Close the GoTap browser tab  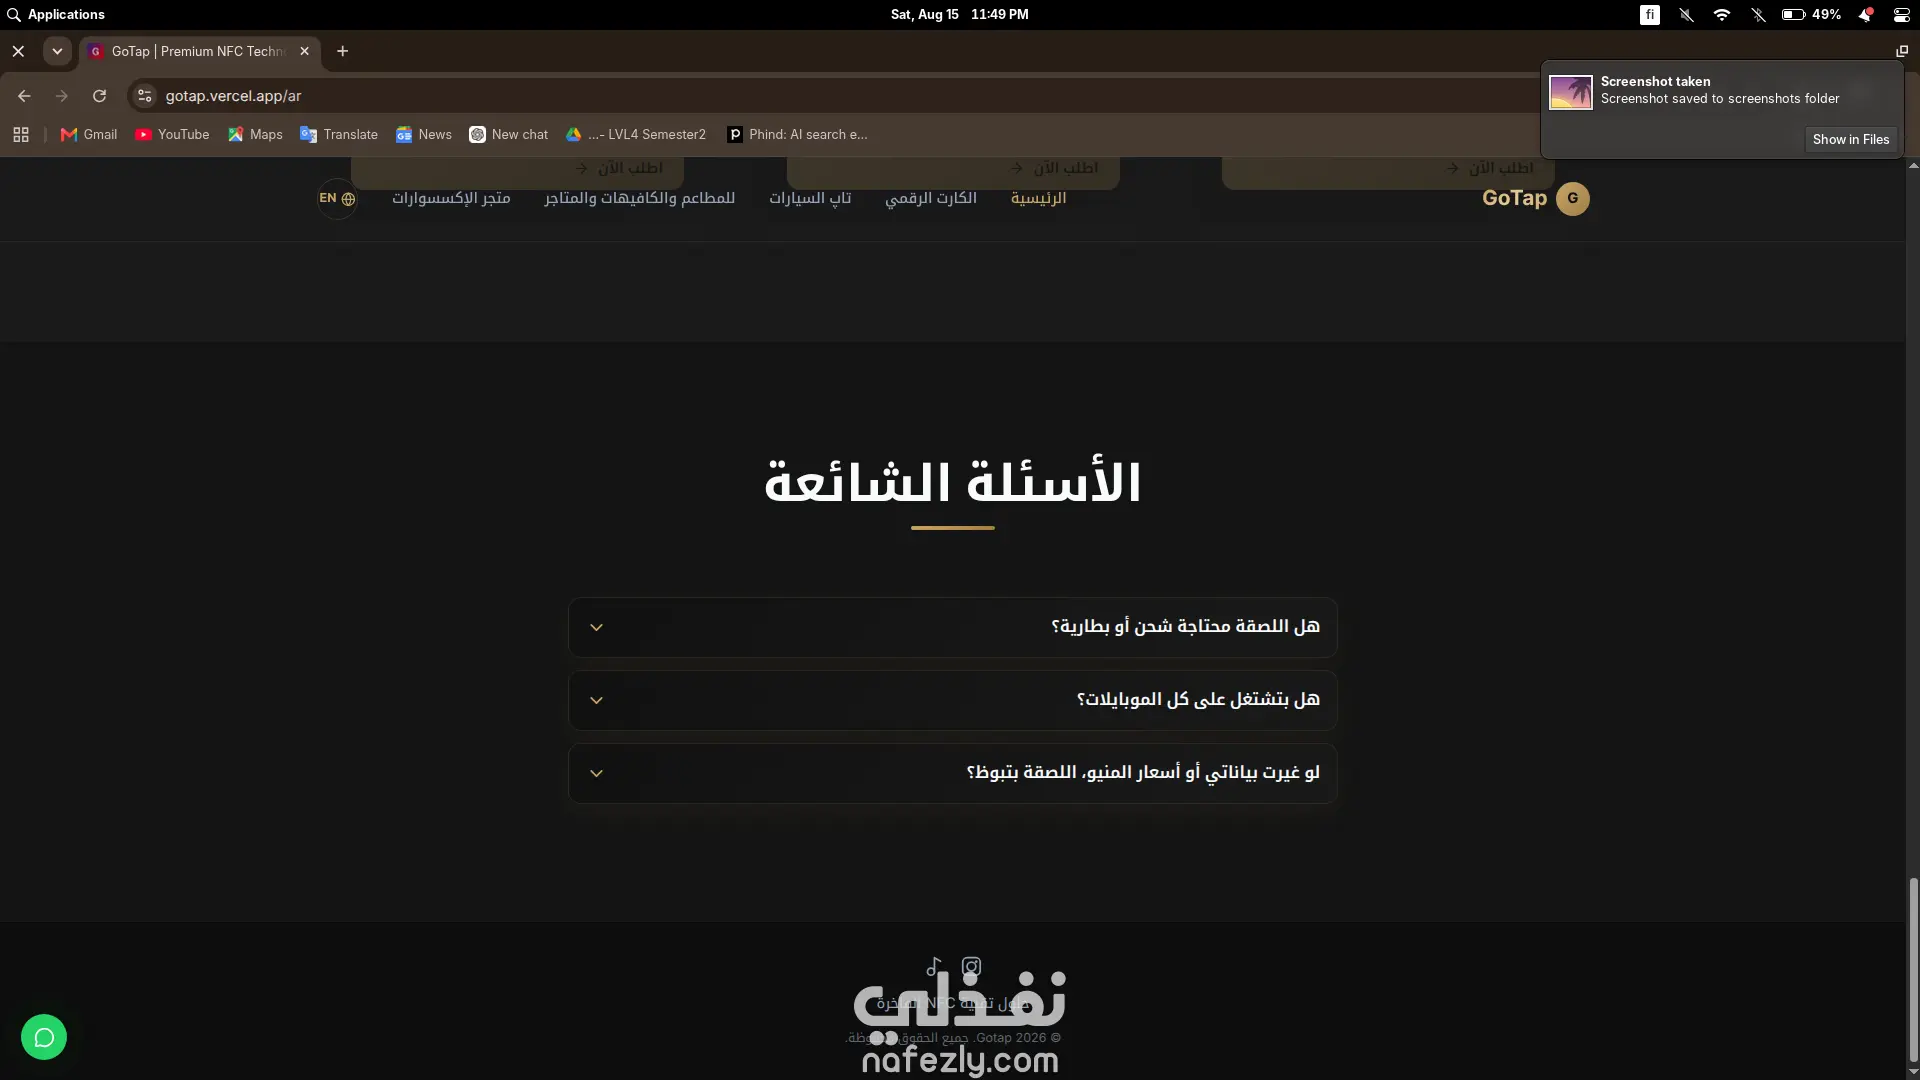click(x=305, y=51)
